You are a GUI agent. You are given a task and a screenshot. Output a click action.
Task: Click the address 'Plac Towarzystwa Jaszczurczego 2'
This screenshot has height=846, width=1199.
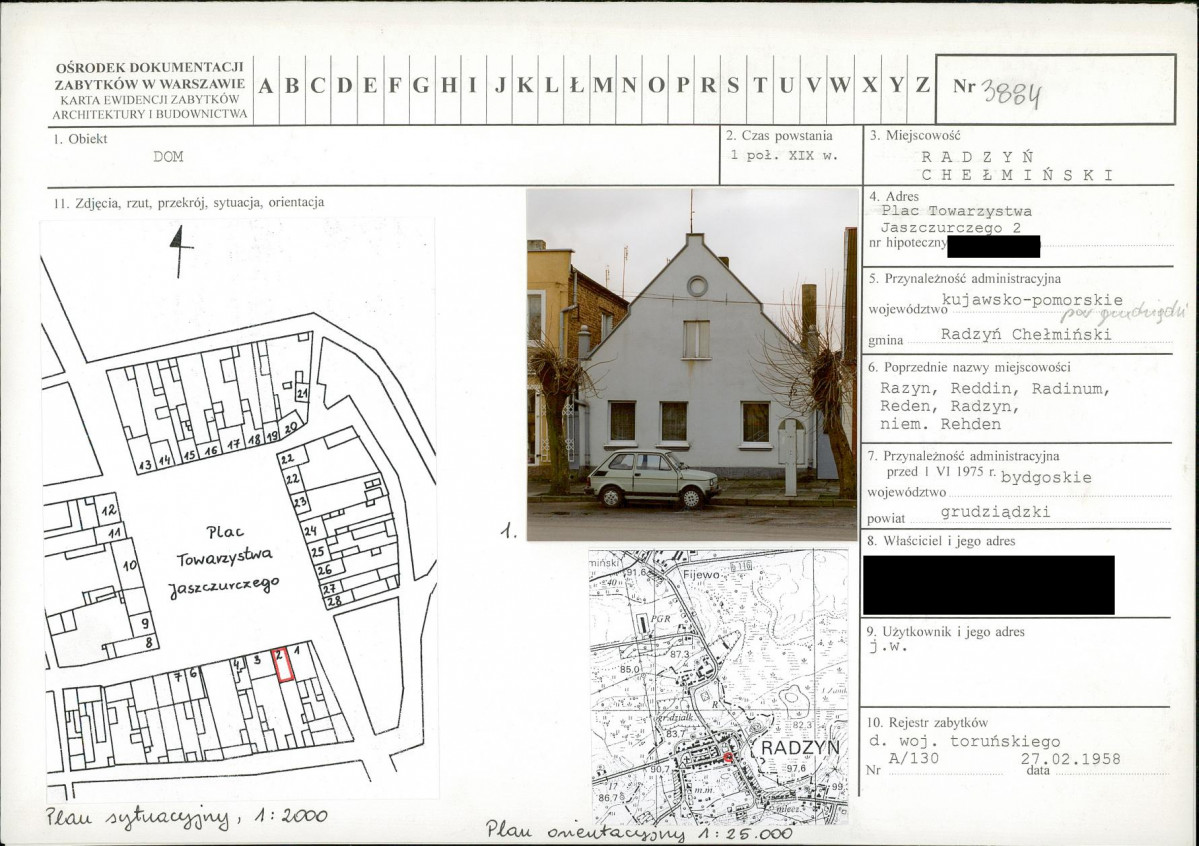coord(956,219)
